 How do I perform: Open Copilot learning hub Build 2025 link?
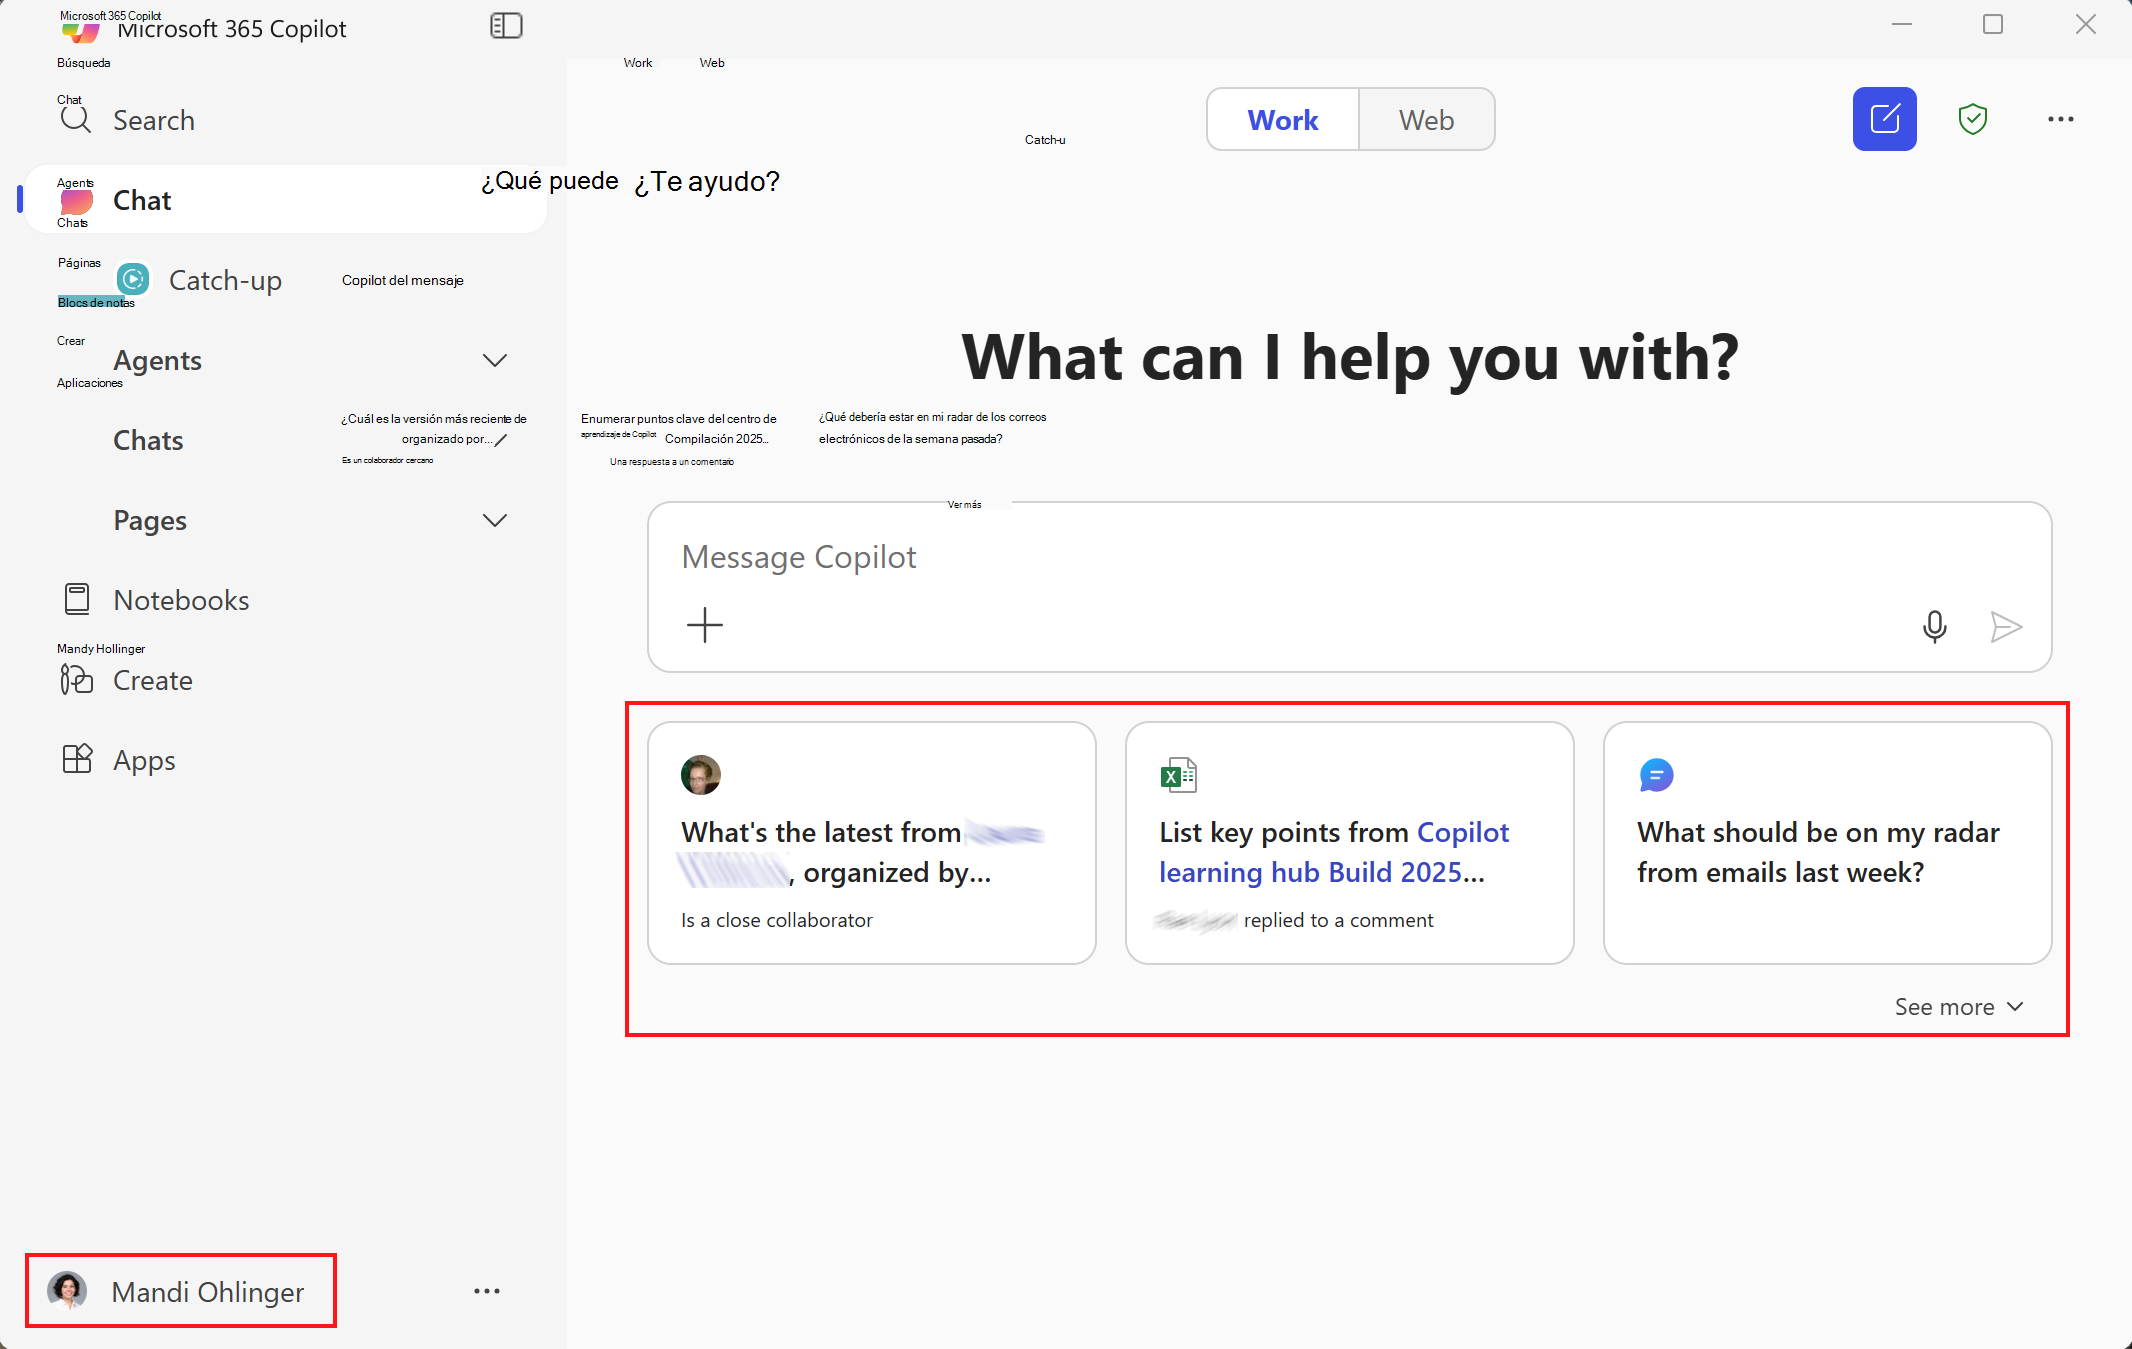click(1334, 852)
